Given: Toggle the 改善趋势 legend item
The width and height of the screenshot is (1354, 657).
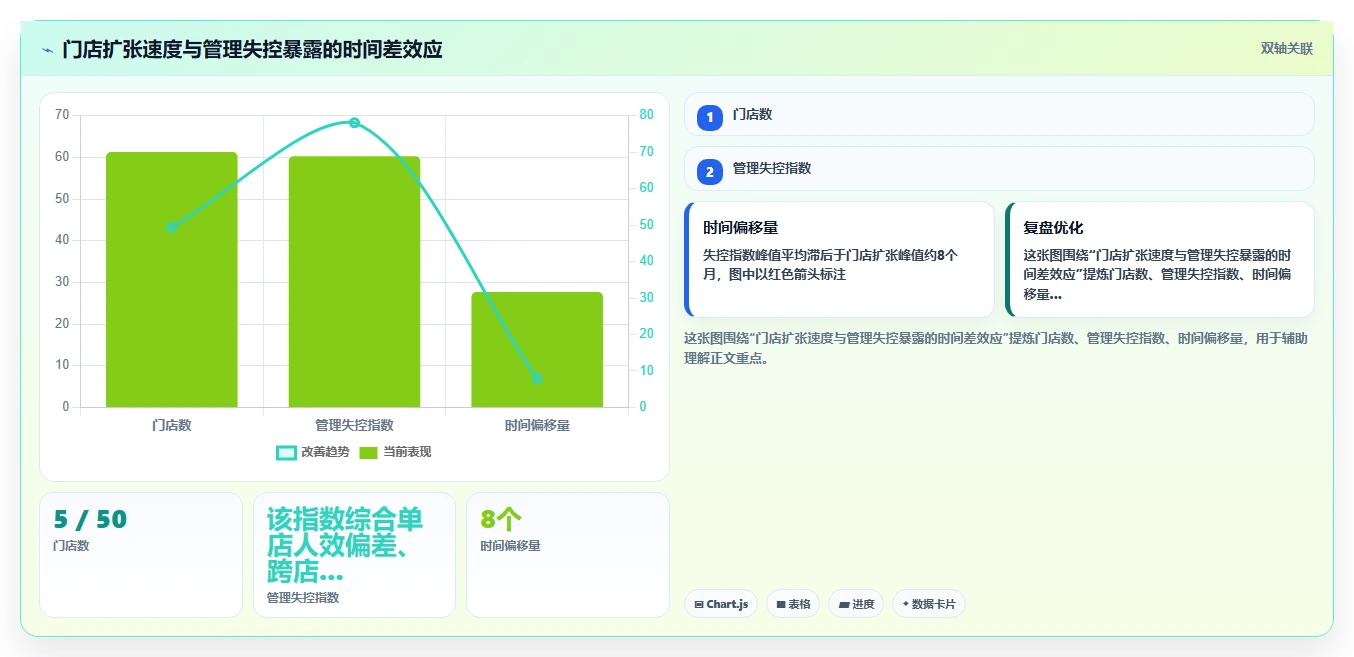Looking at the screenshot, I should [x=313, y=452].
